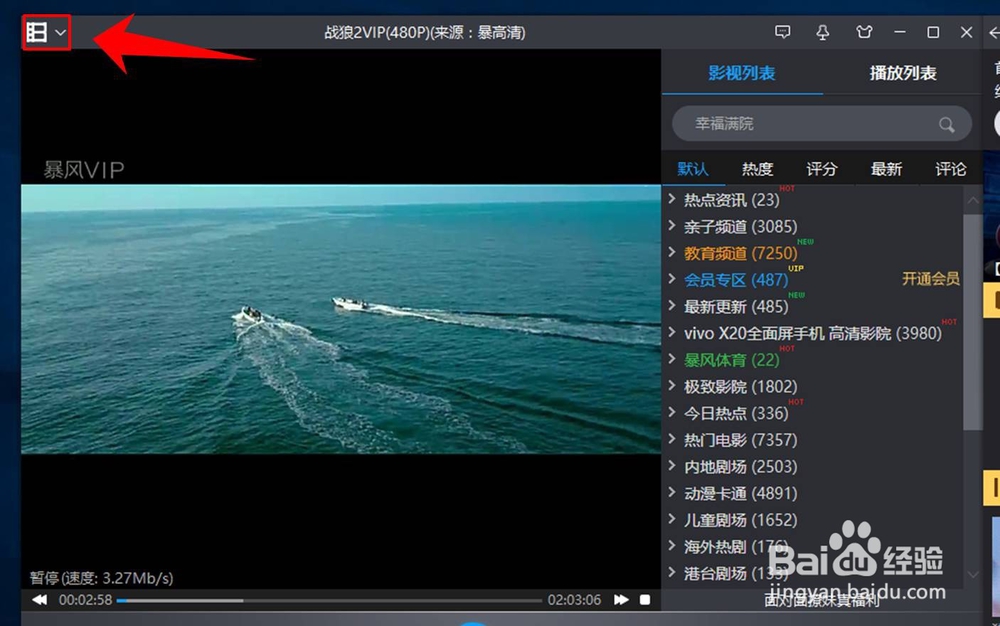Screen dimensions: 1000x626
Task: Click the scrollbar up arrow in list
Action: (973, 200)
